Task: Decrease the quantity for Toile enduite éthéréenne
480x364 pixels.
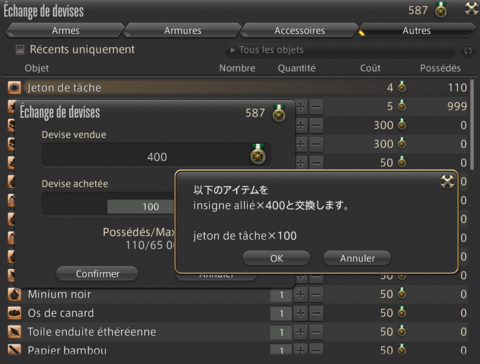Action: click(x=316, y=332)
